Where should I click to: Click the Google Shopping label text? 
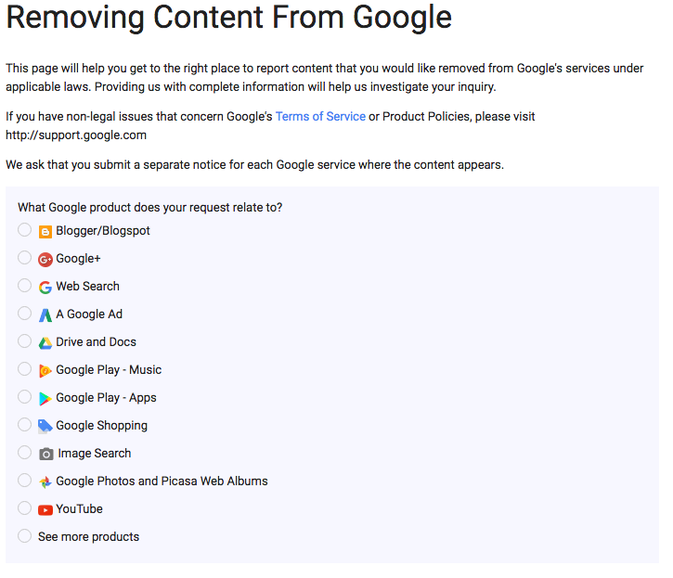(101, 426)
